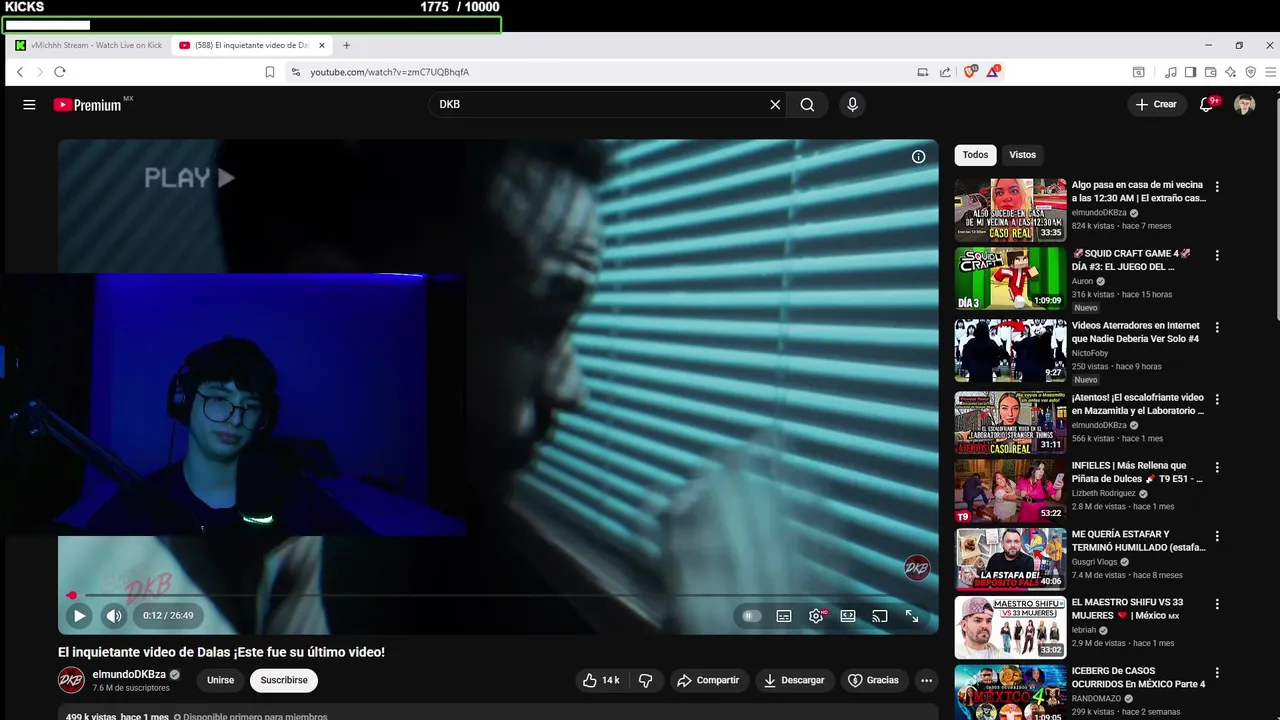
Task: Click the youtube.com address bar
Action: click(600, 72)
